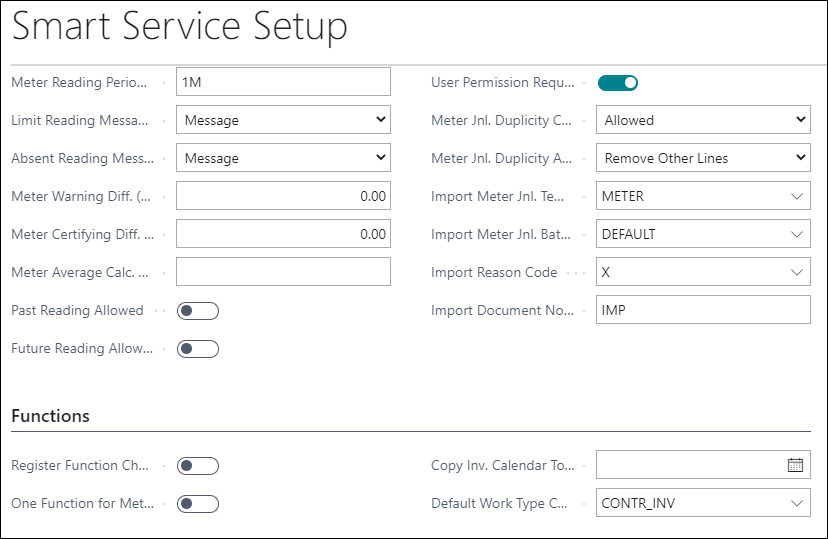Screen dimensions: 828x539
Task: Click the Import Document No. field with IMP
Action: tap(703, 310)
